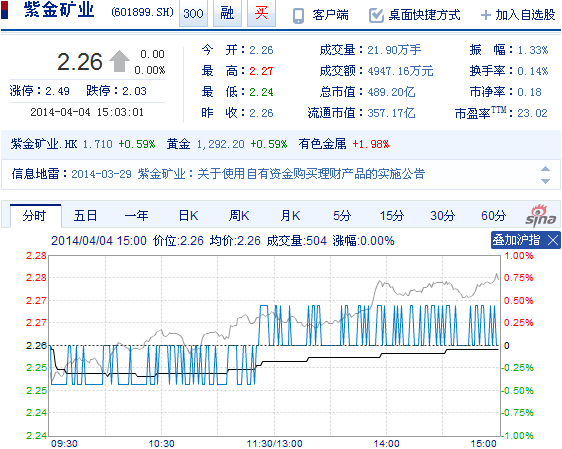Switch to the 五日 chart tab

click(x=85, y=216)
